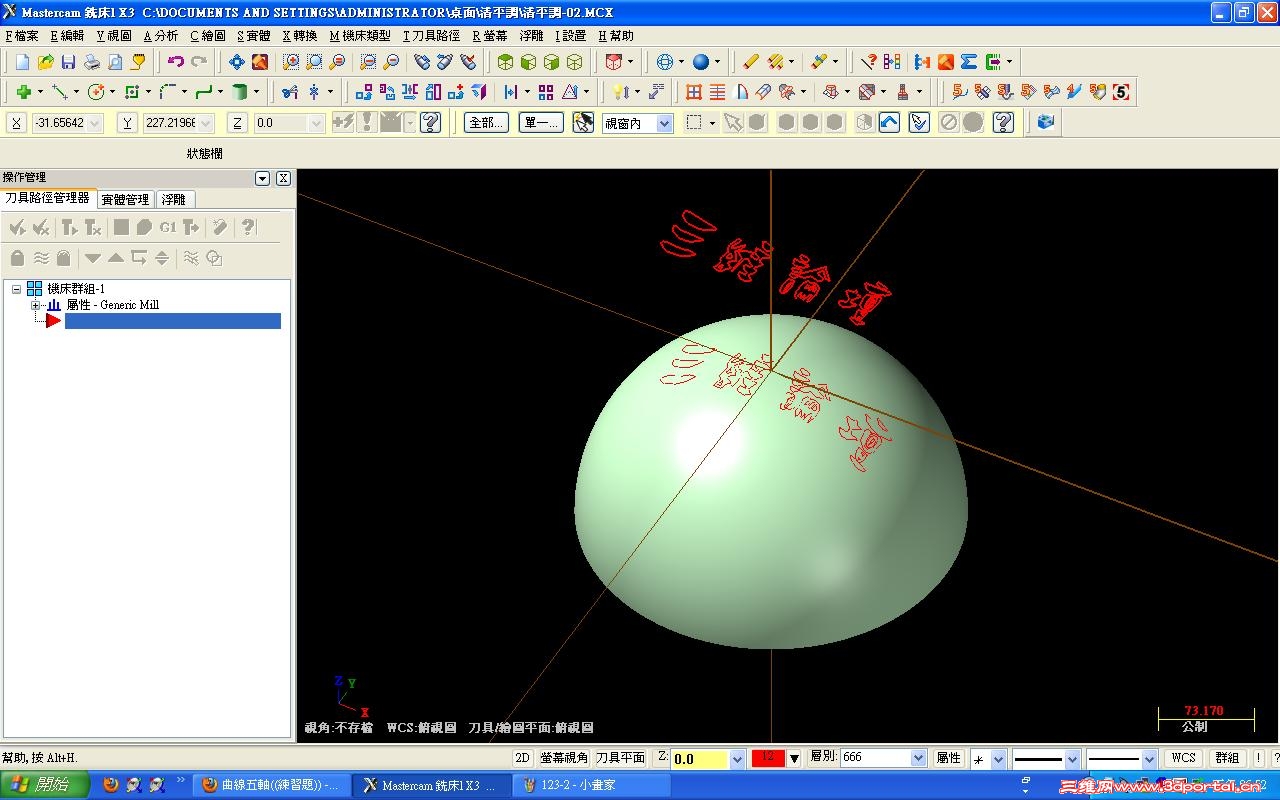Open the rectangle selection method dropdown arrow
Image resolution: width=1280 pixels, height=800 pixels.
(x=712, y=123)
